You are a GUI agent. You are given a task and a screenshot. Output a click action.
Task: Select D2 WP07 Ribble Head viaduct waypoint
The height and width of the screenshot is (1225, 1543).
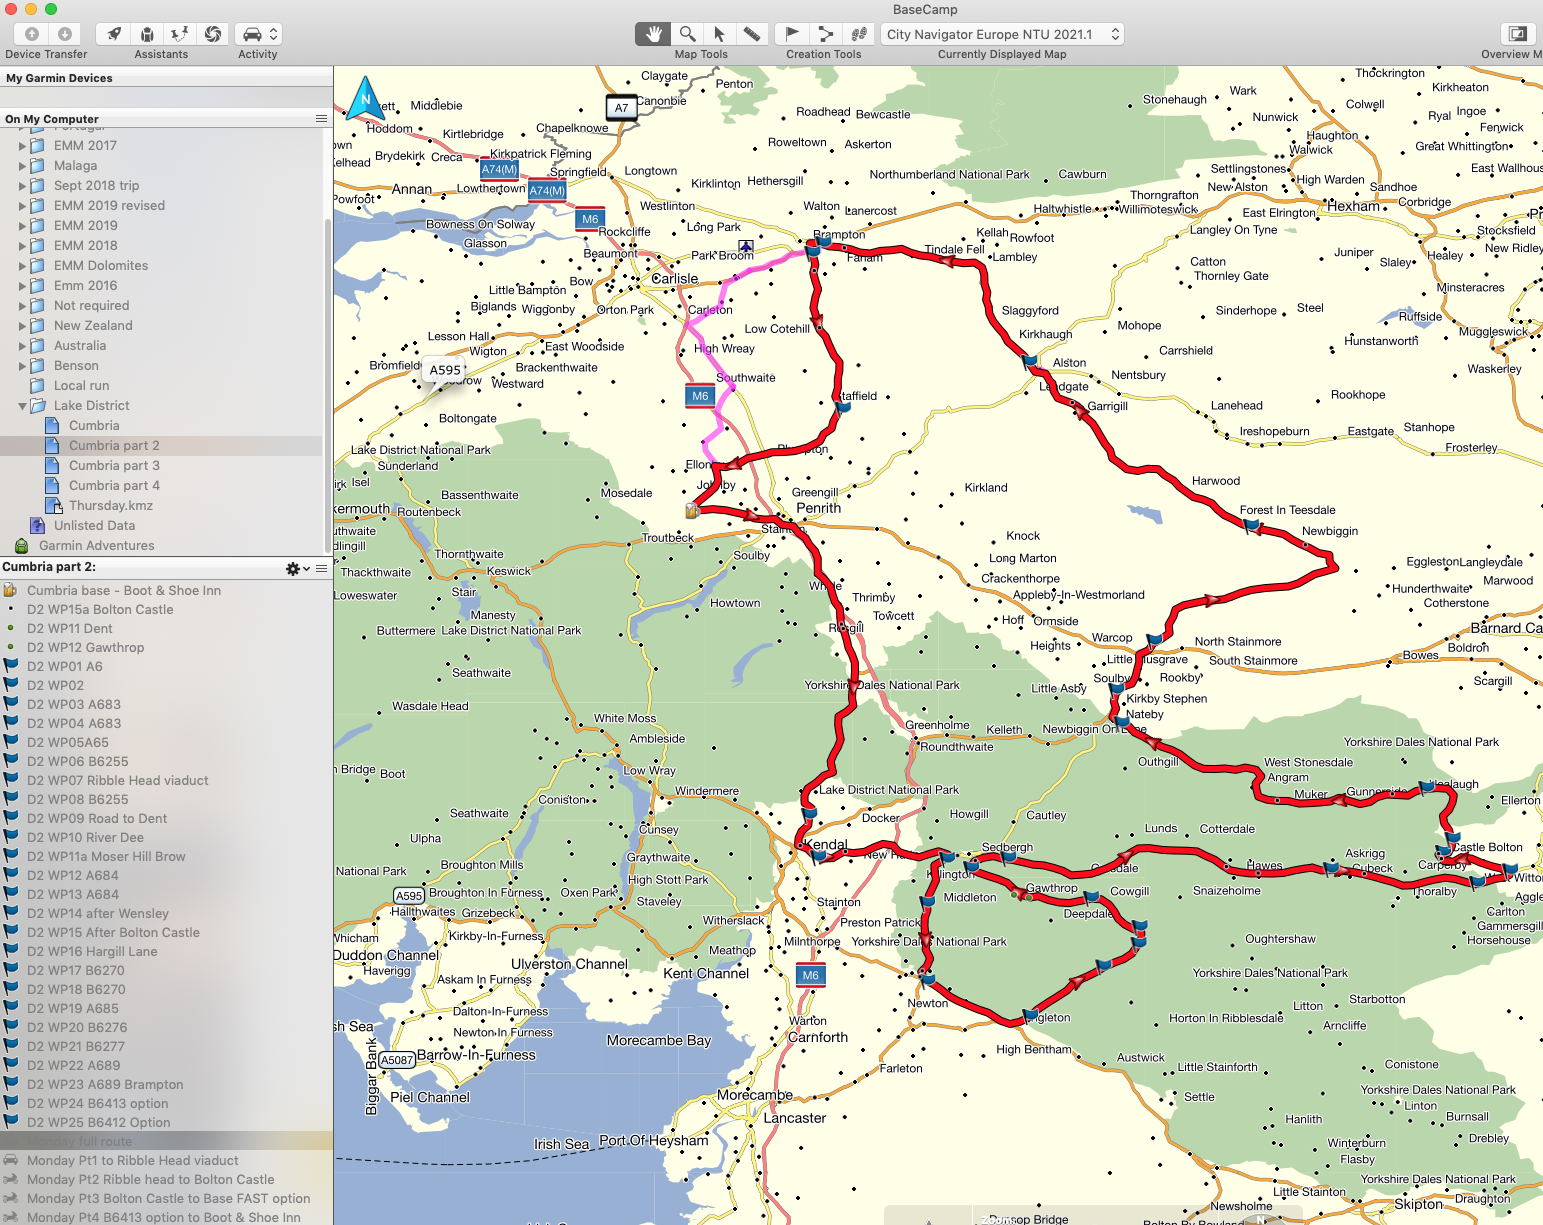coord(118,780)
